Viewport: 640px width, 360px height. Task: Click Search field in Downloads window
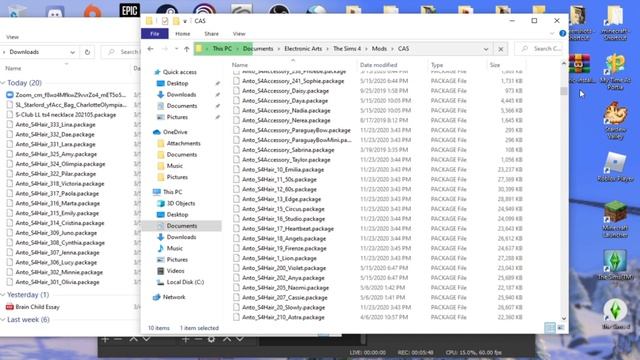(122, 52)
